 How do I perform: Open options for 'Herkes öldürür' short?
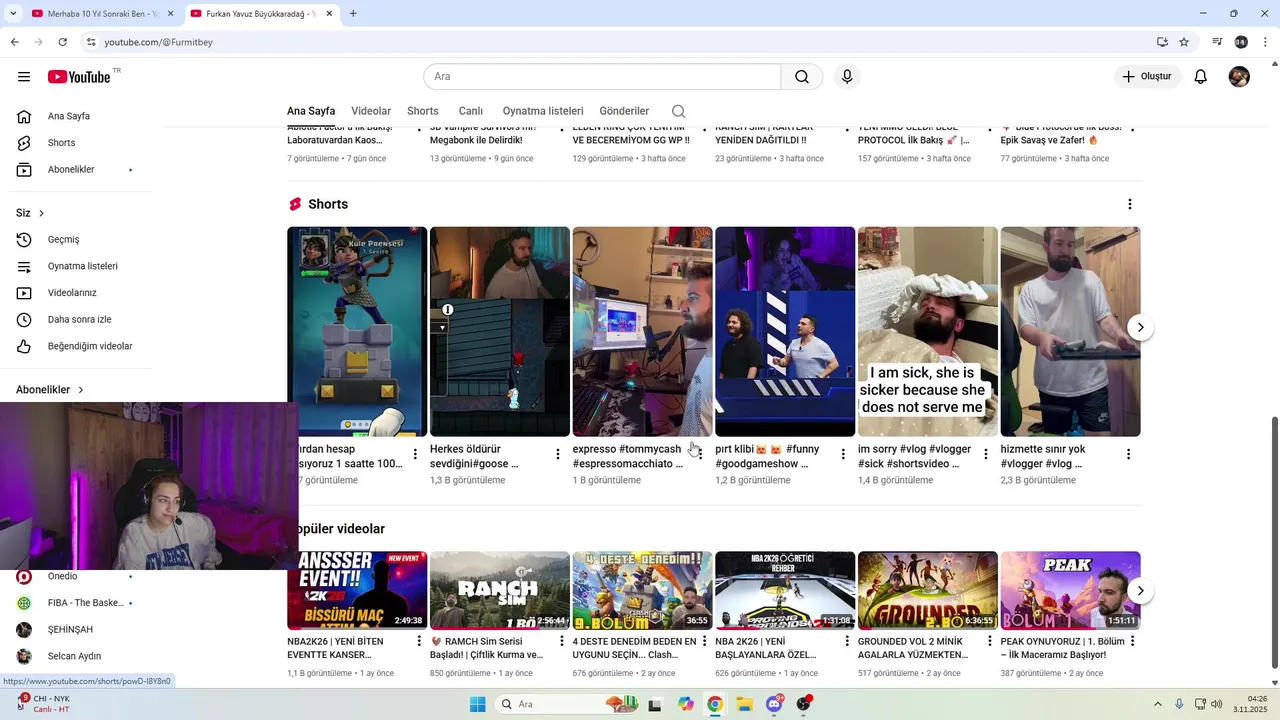(x=558, y=454)
